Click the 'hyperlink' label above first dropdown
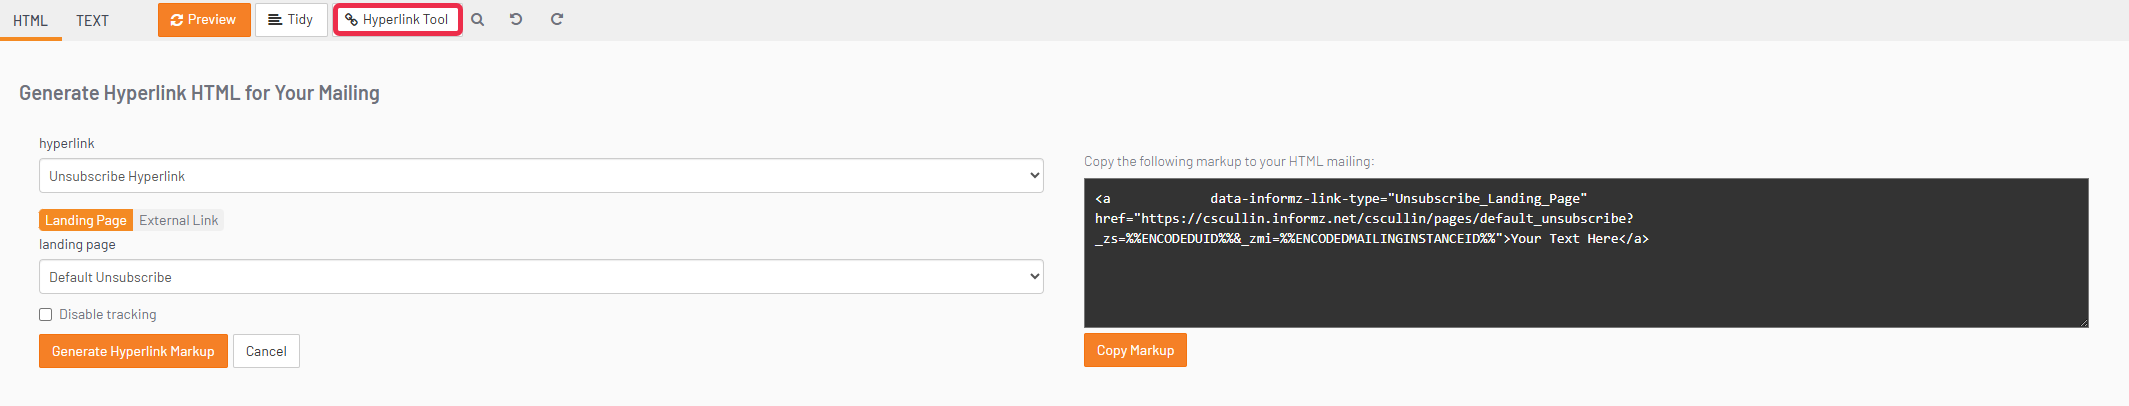Viewport: 2129px width, 406px height. click(x=67, y=144)
